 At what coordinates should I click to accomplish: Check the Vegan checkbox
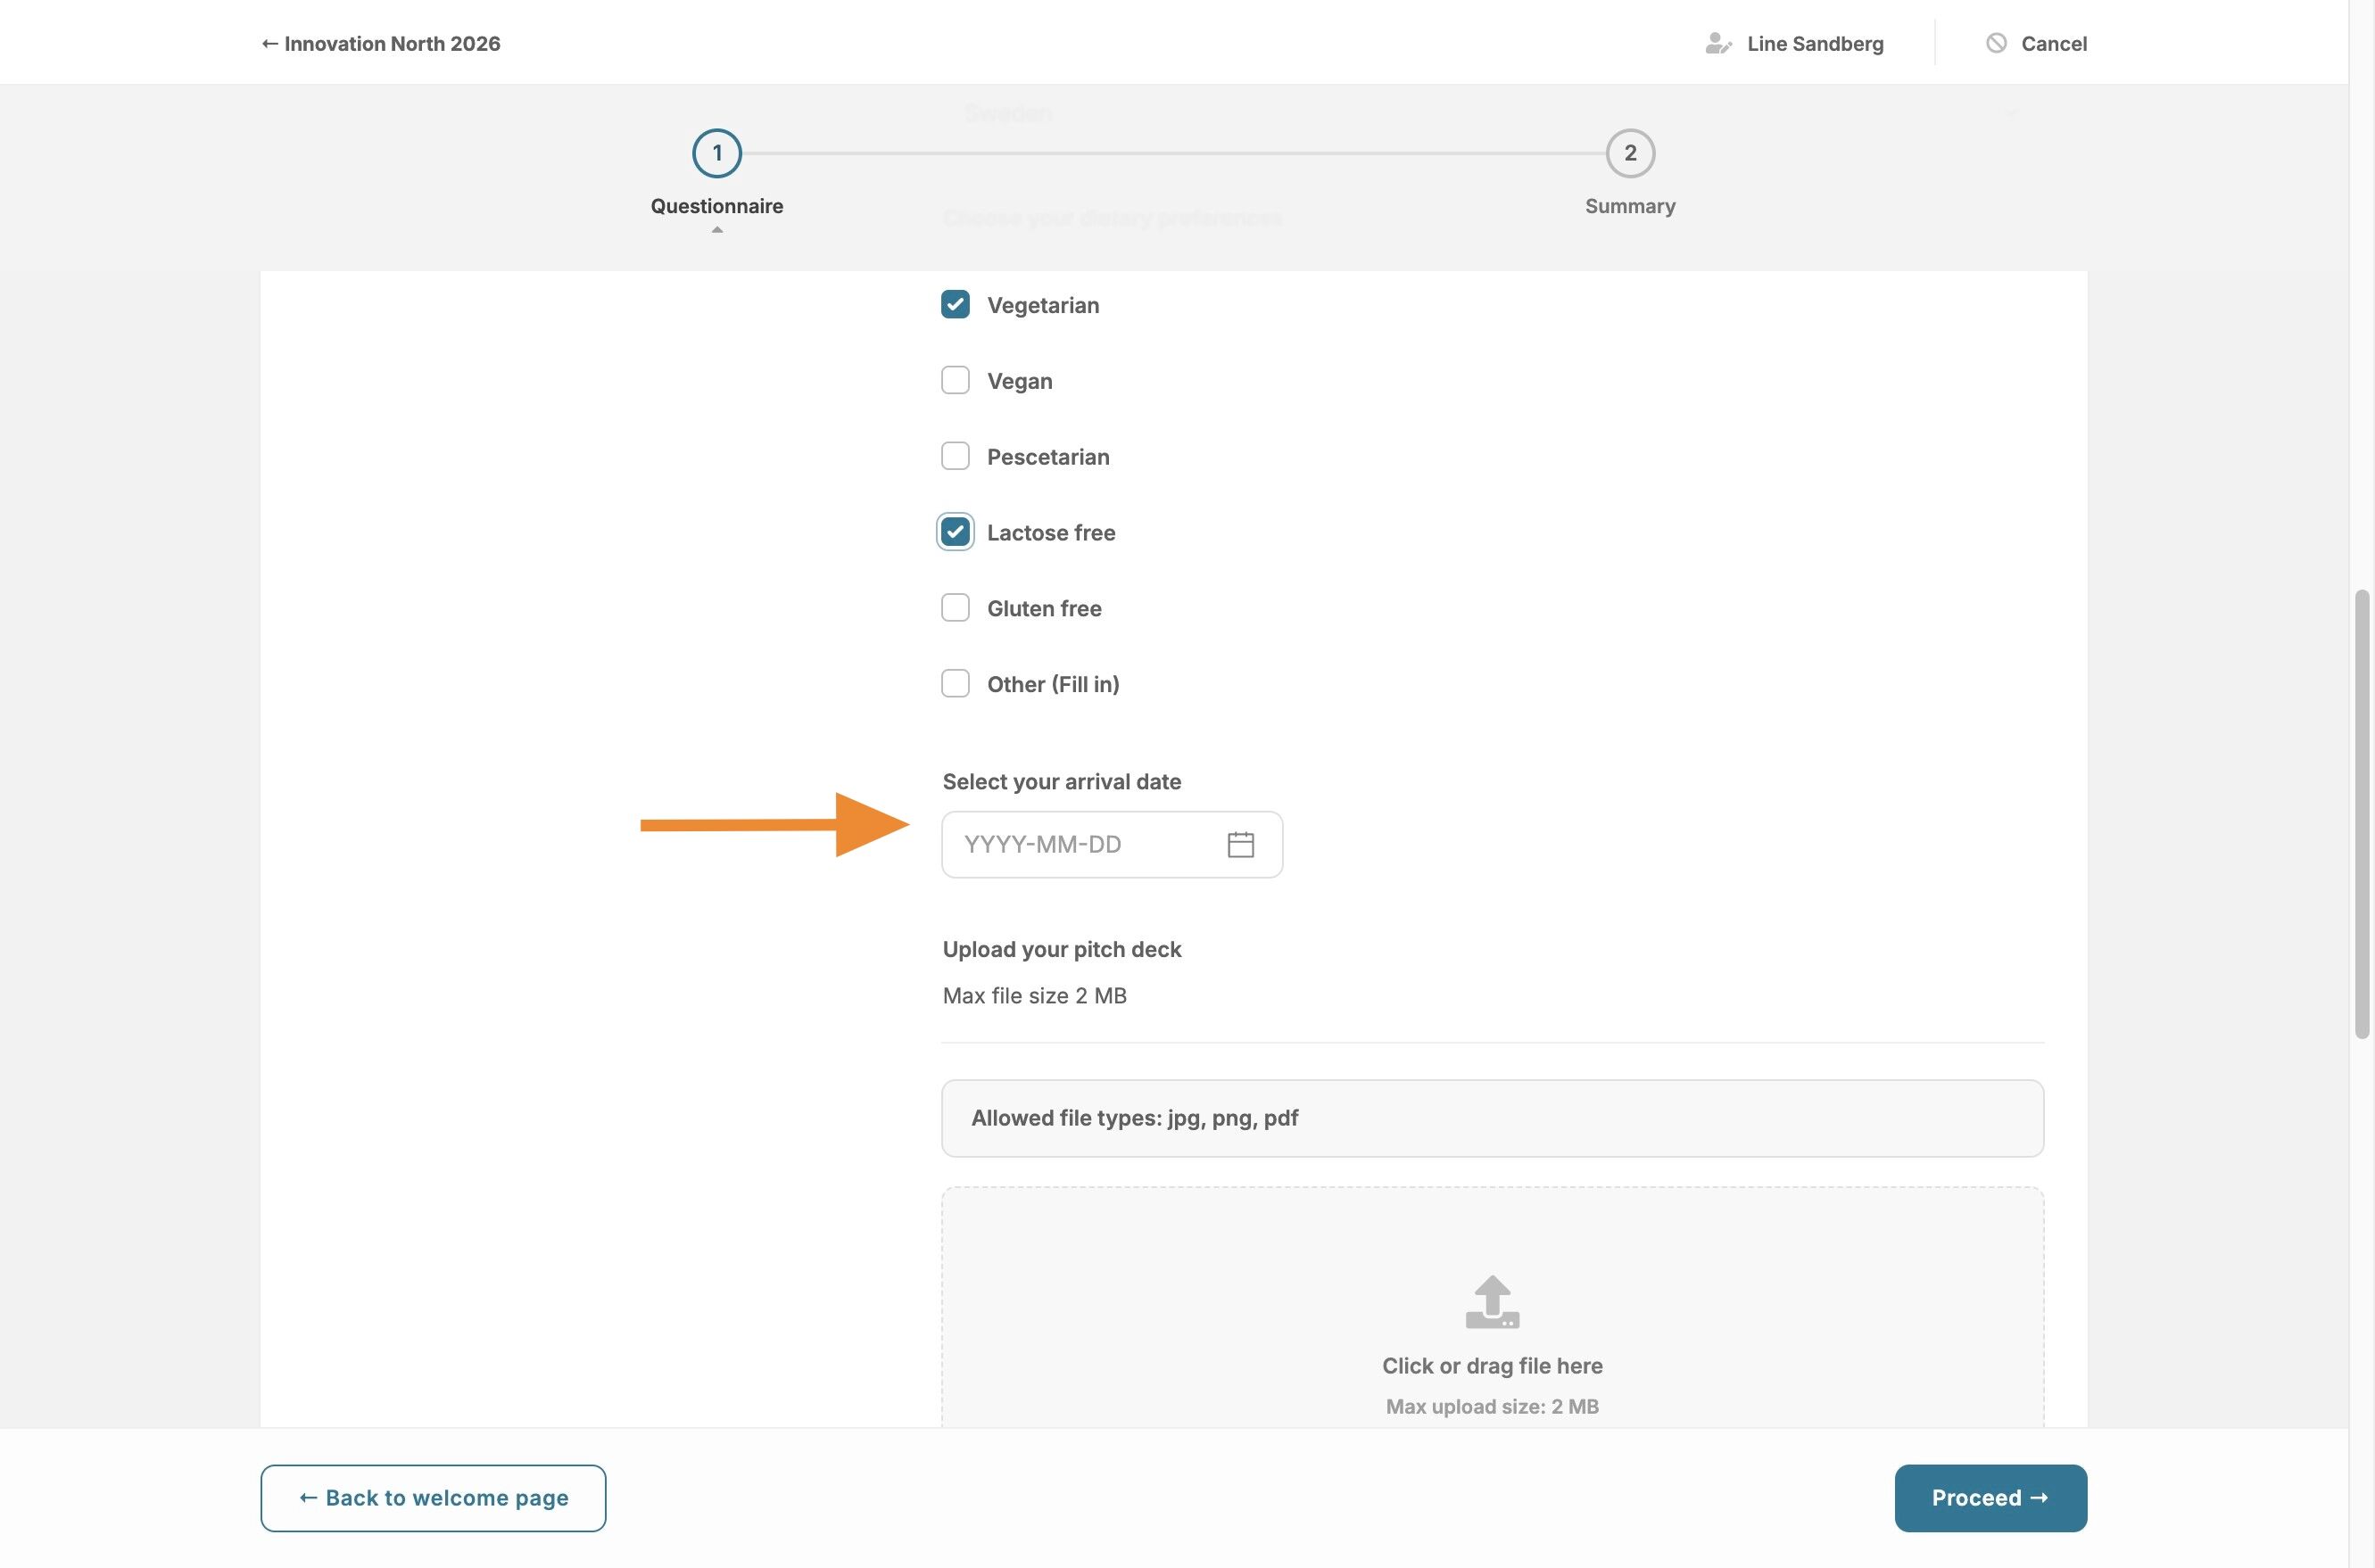click(x=955, y=381)
